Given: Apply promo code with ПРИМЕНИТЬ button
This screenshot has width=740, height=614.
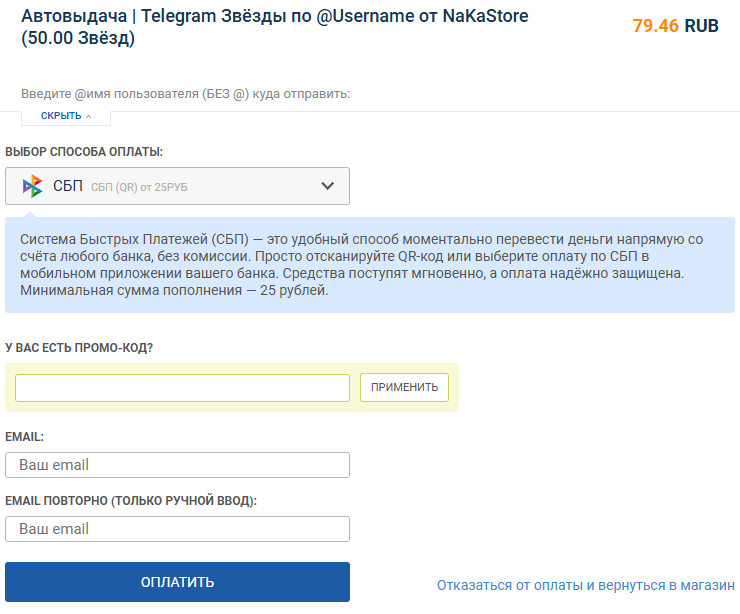Looking at the screenshot, I should point(404,387).
